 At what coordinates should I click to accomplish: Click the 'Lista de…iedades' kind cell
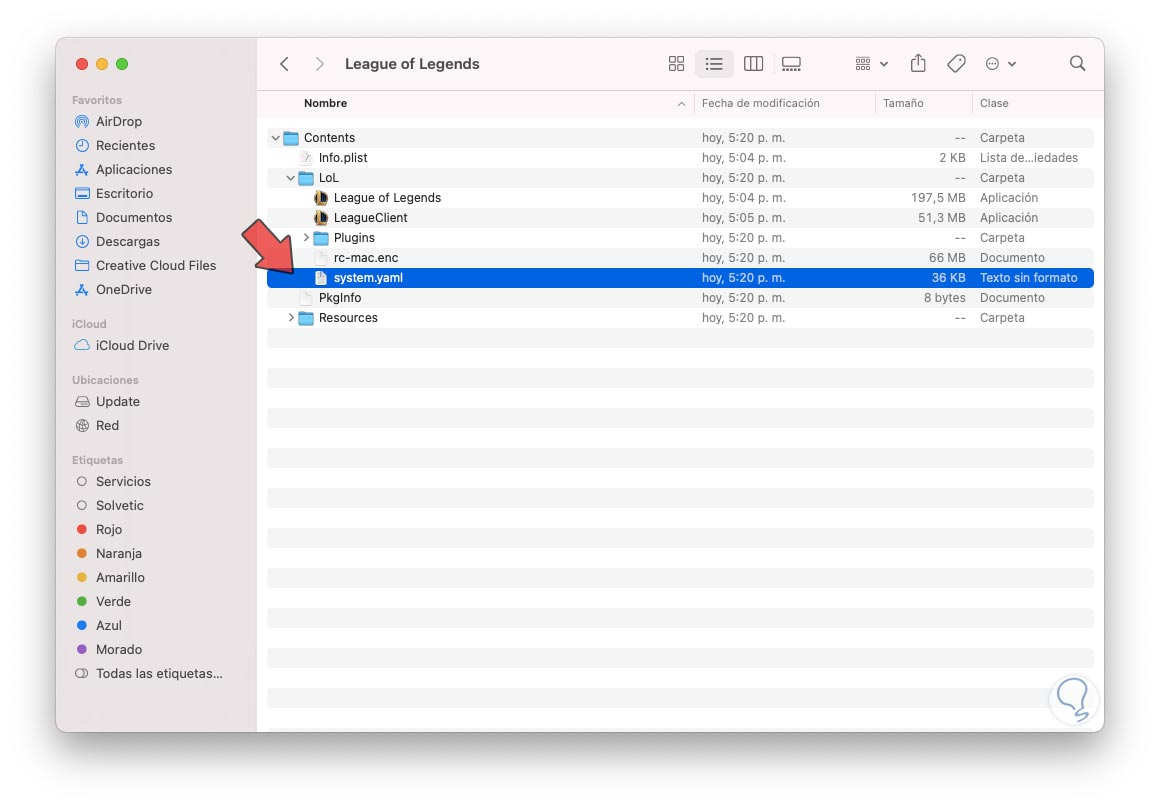click(1028, 158)
